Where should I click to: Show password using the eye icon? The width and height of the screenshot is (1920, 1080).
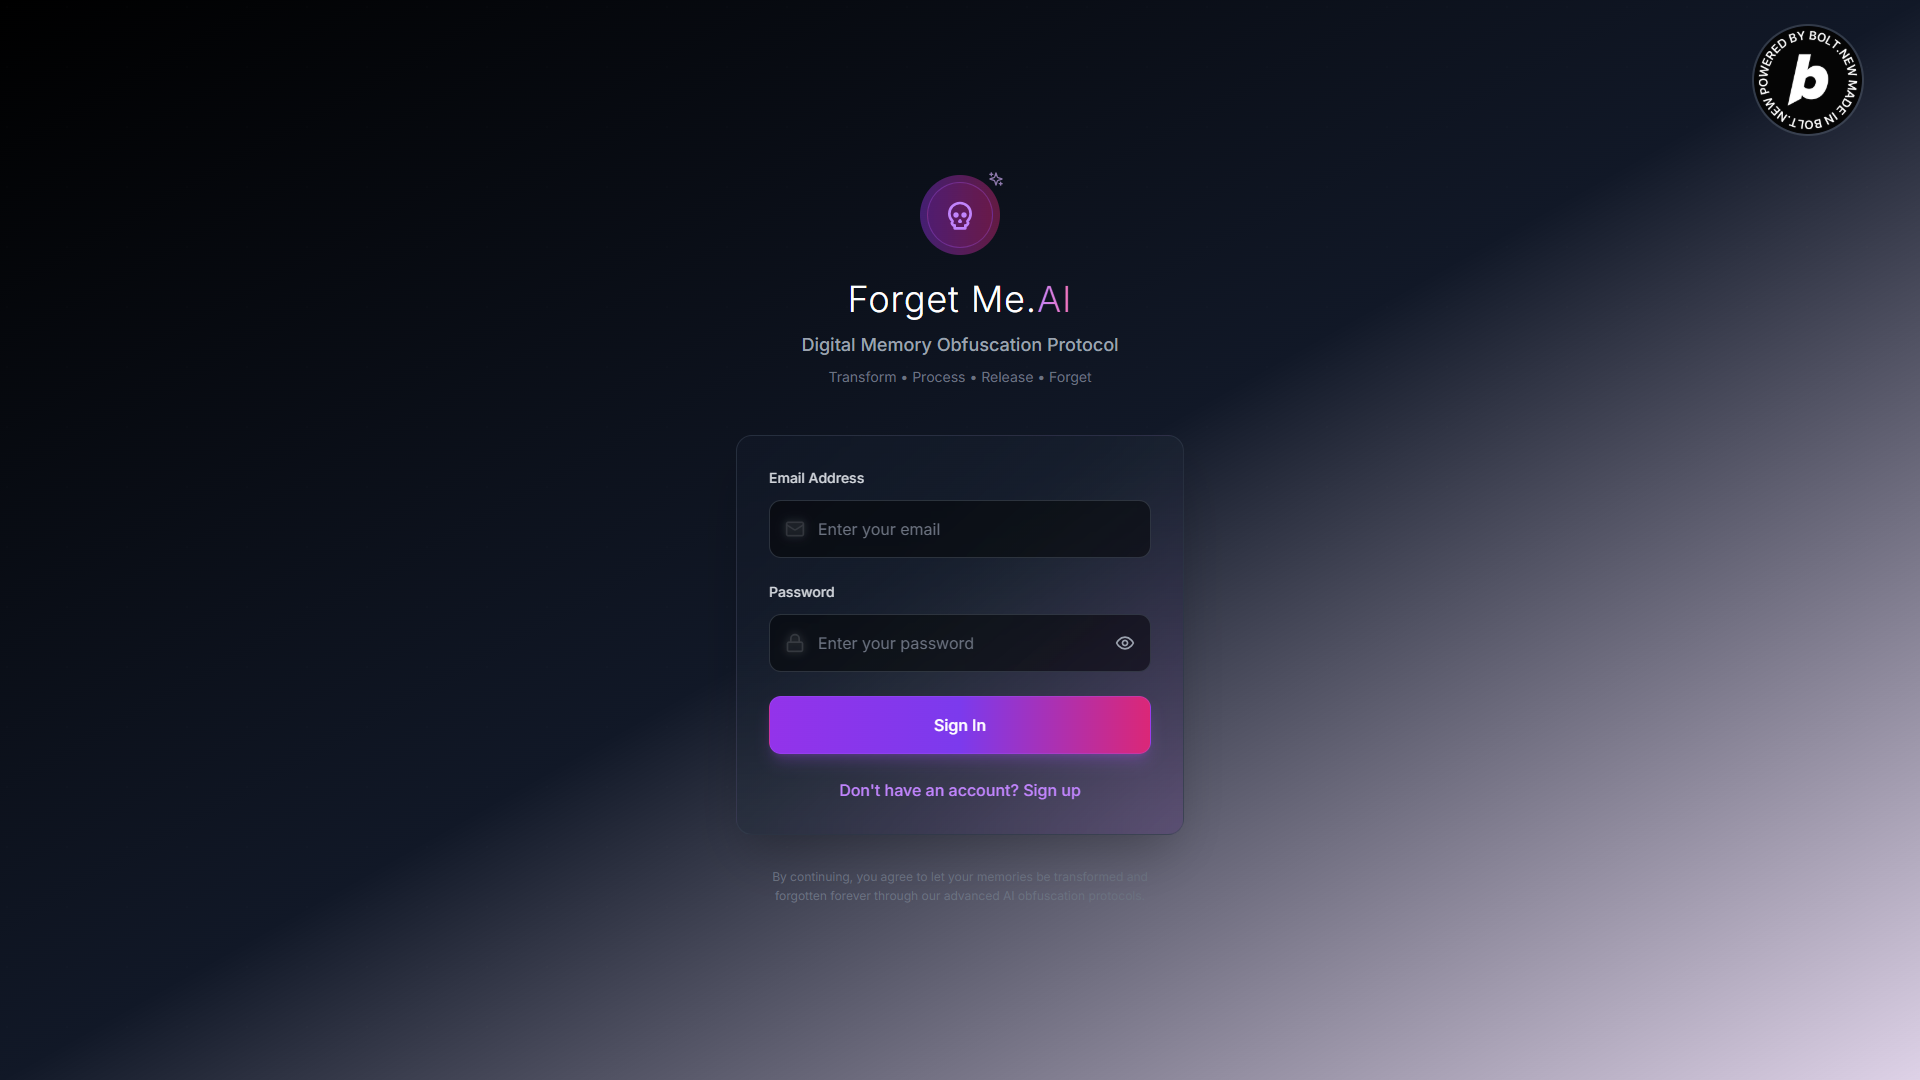click(1125, 643)
